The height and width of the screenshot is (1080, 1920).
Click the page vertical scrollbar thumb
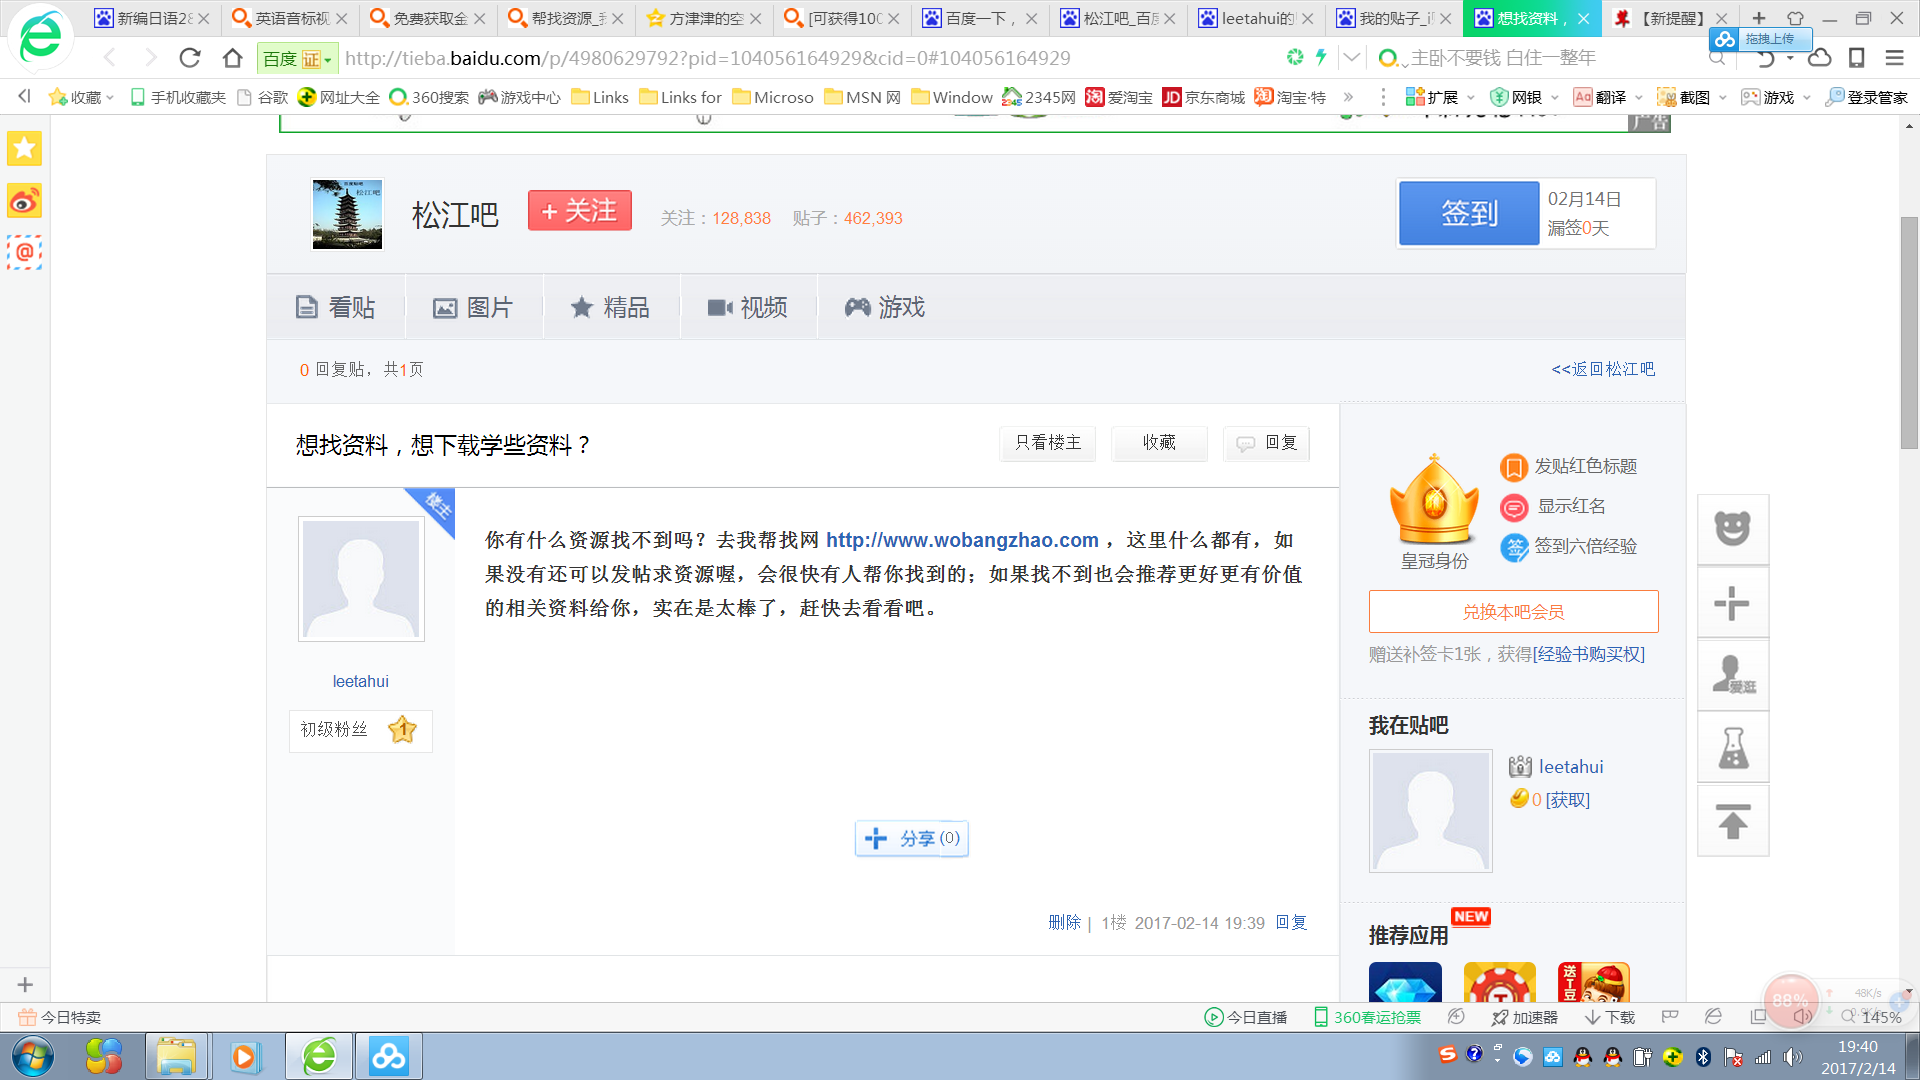[x=1909, y=332]
